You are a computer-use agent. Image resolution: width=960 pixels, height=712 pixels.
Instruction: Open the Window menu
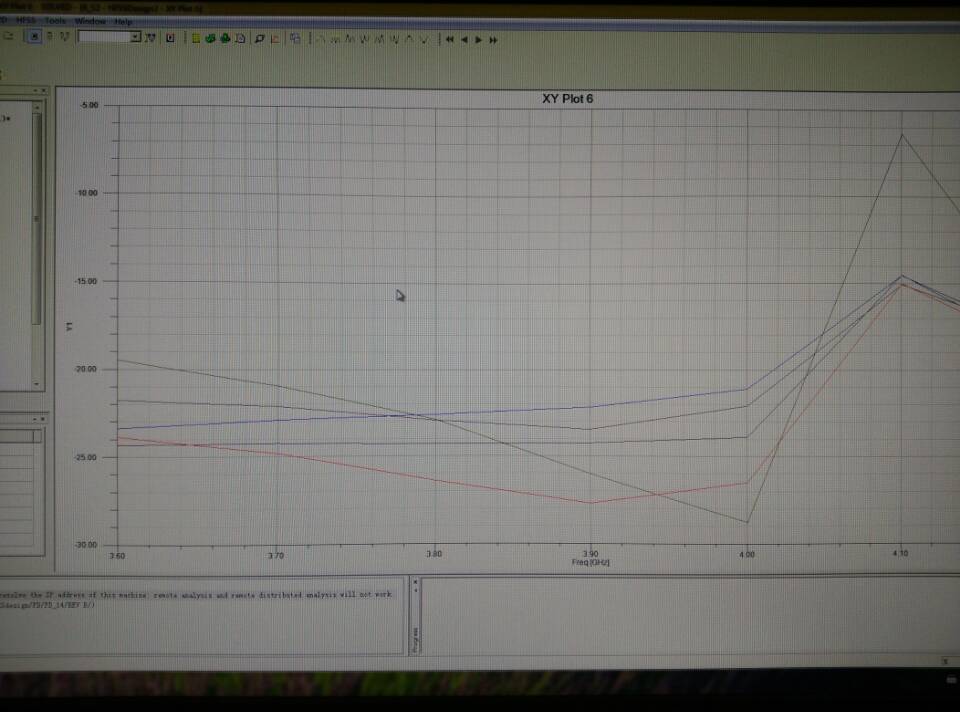(90, 21)
